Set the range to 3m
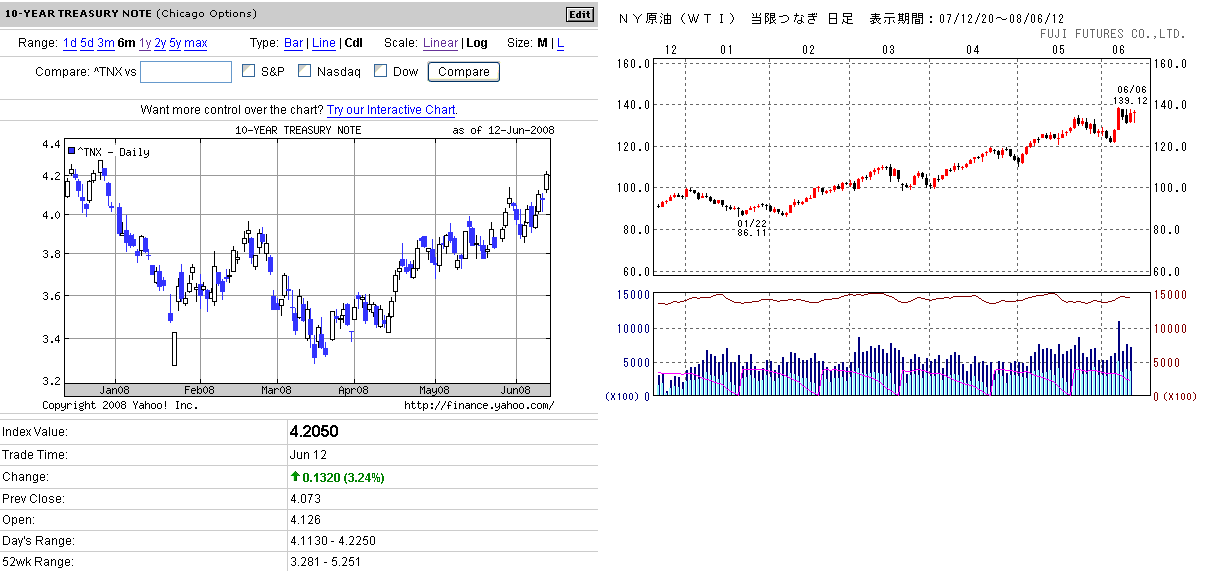 pos(105,43)
